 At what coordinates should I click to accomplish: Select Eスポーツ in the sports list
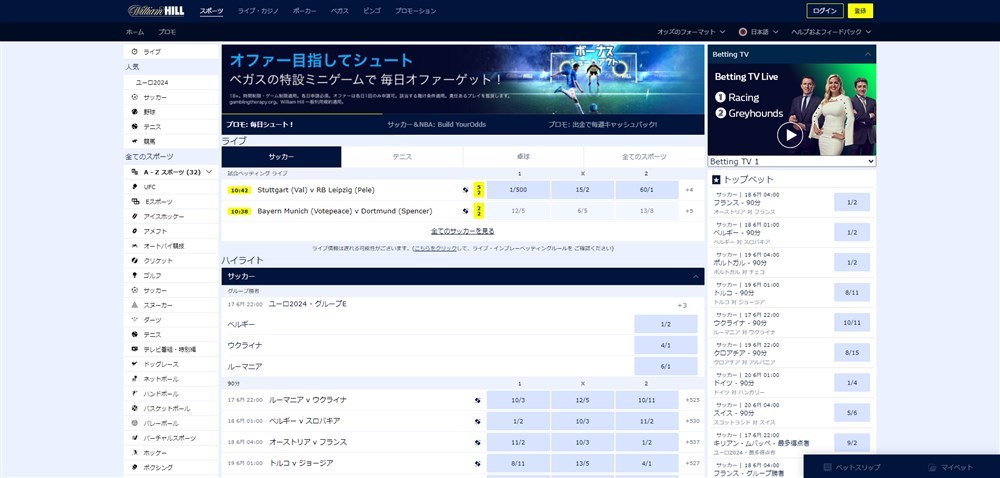tap(171, 201)
